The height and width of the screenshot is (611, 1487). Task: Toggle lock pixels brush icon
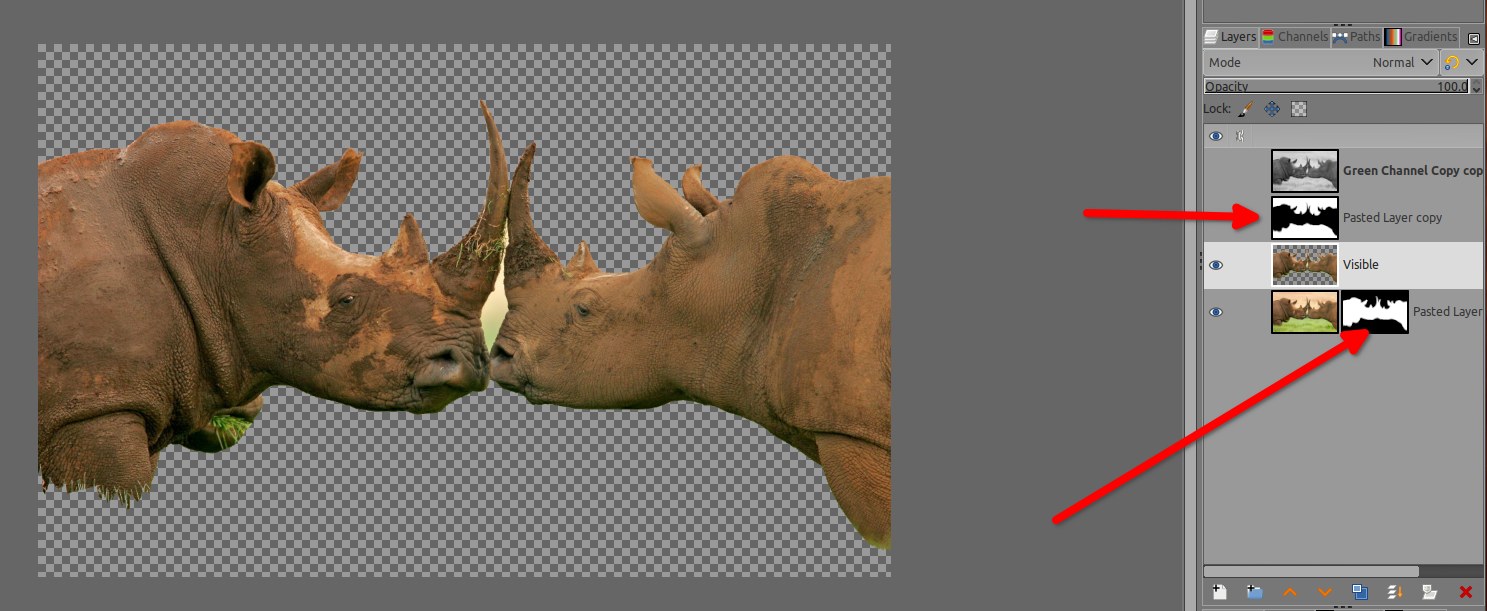(x=1246, y=109)
